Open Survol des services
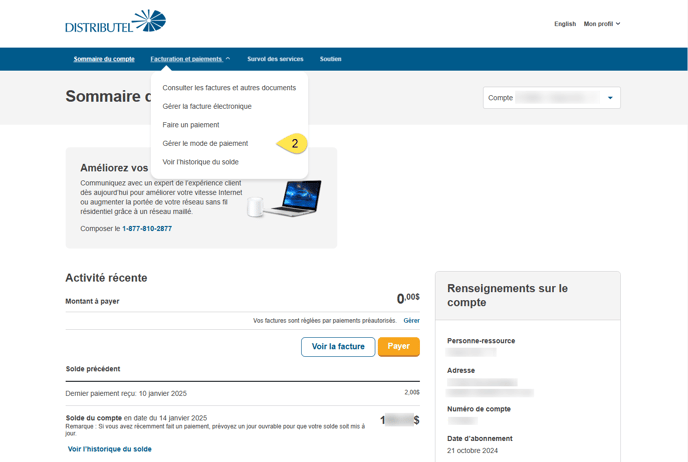This screenshot has width=688, height=462. point(275,59)
